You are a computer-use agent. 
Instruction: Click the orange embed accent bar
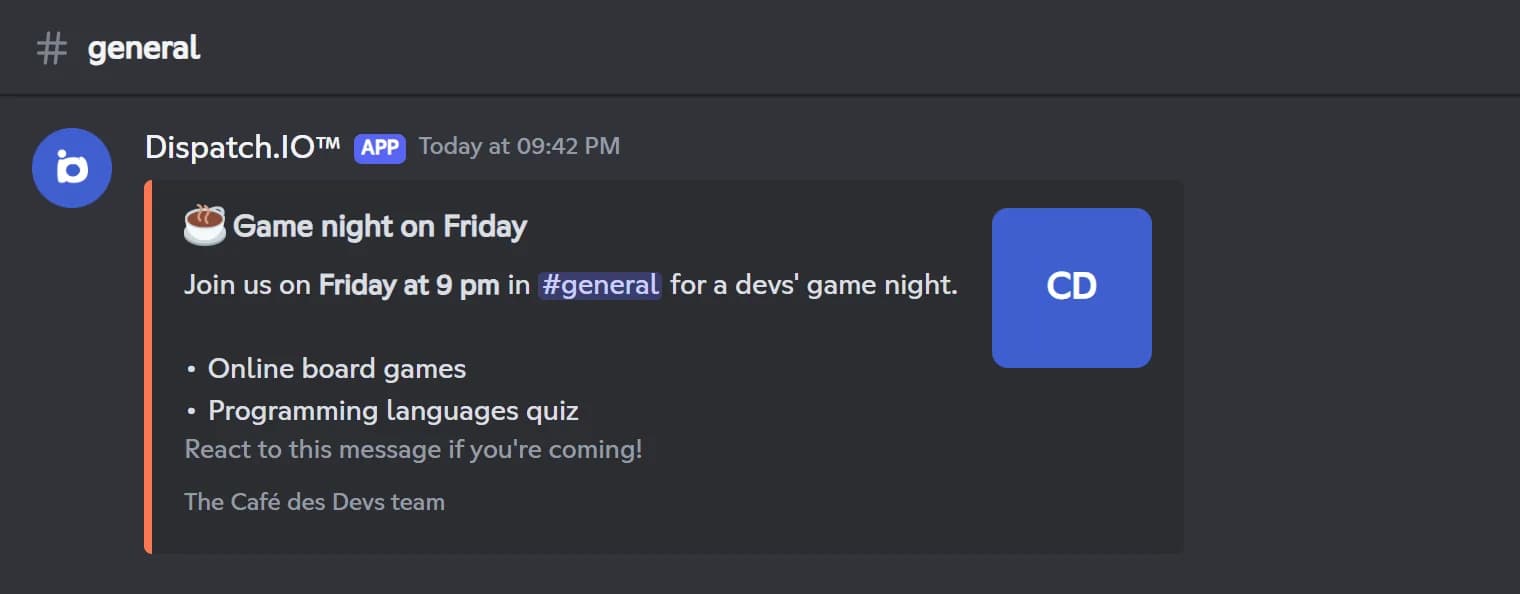(x=148, y=367)
